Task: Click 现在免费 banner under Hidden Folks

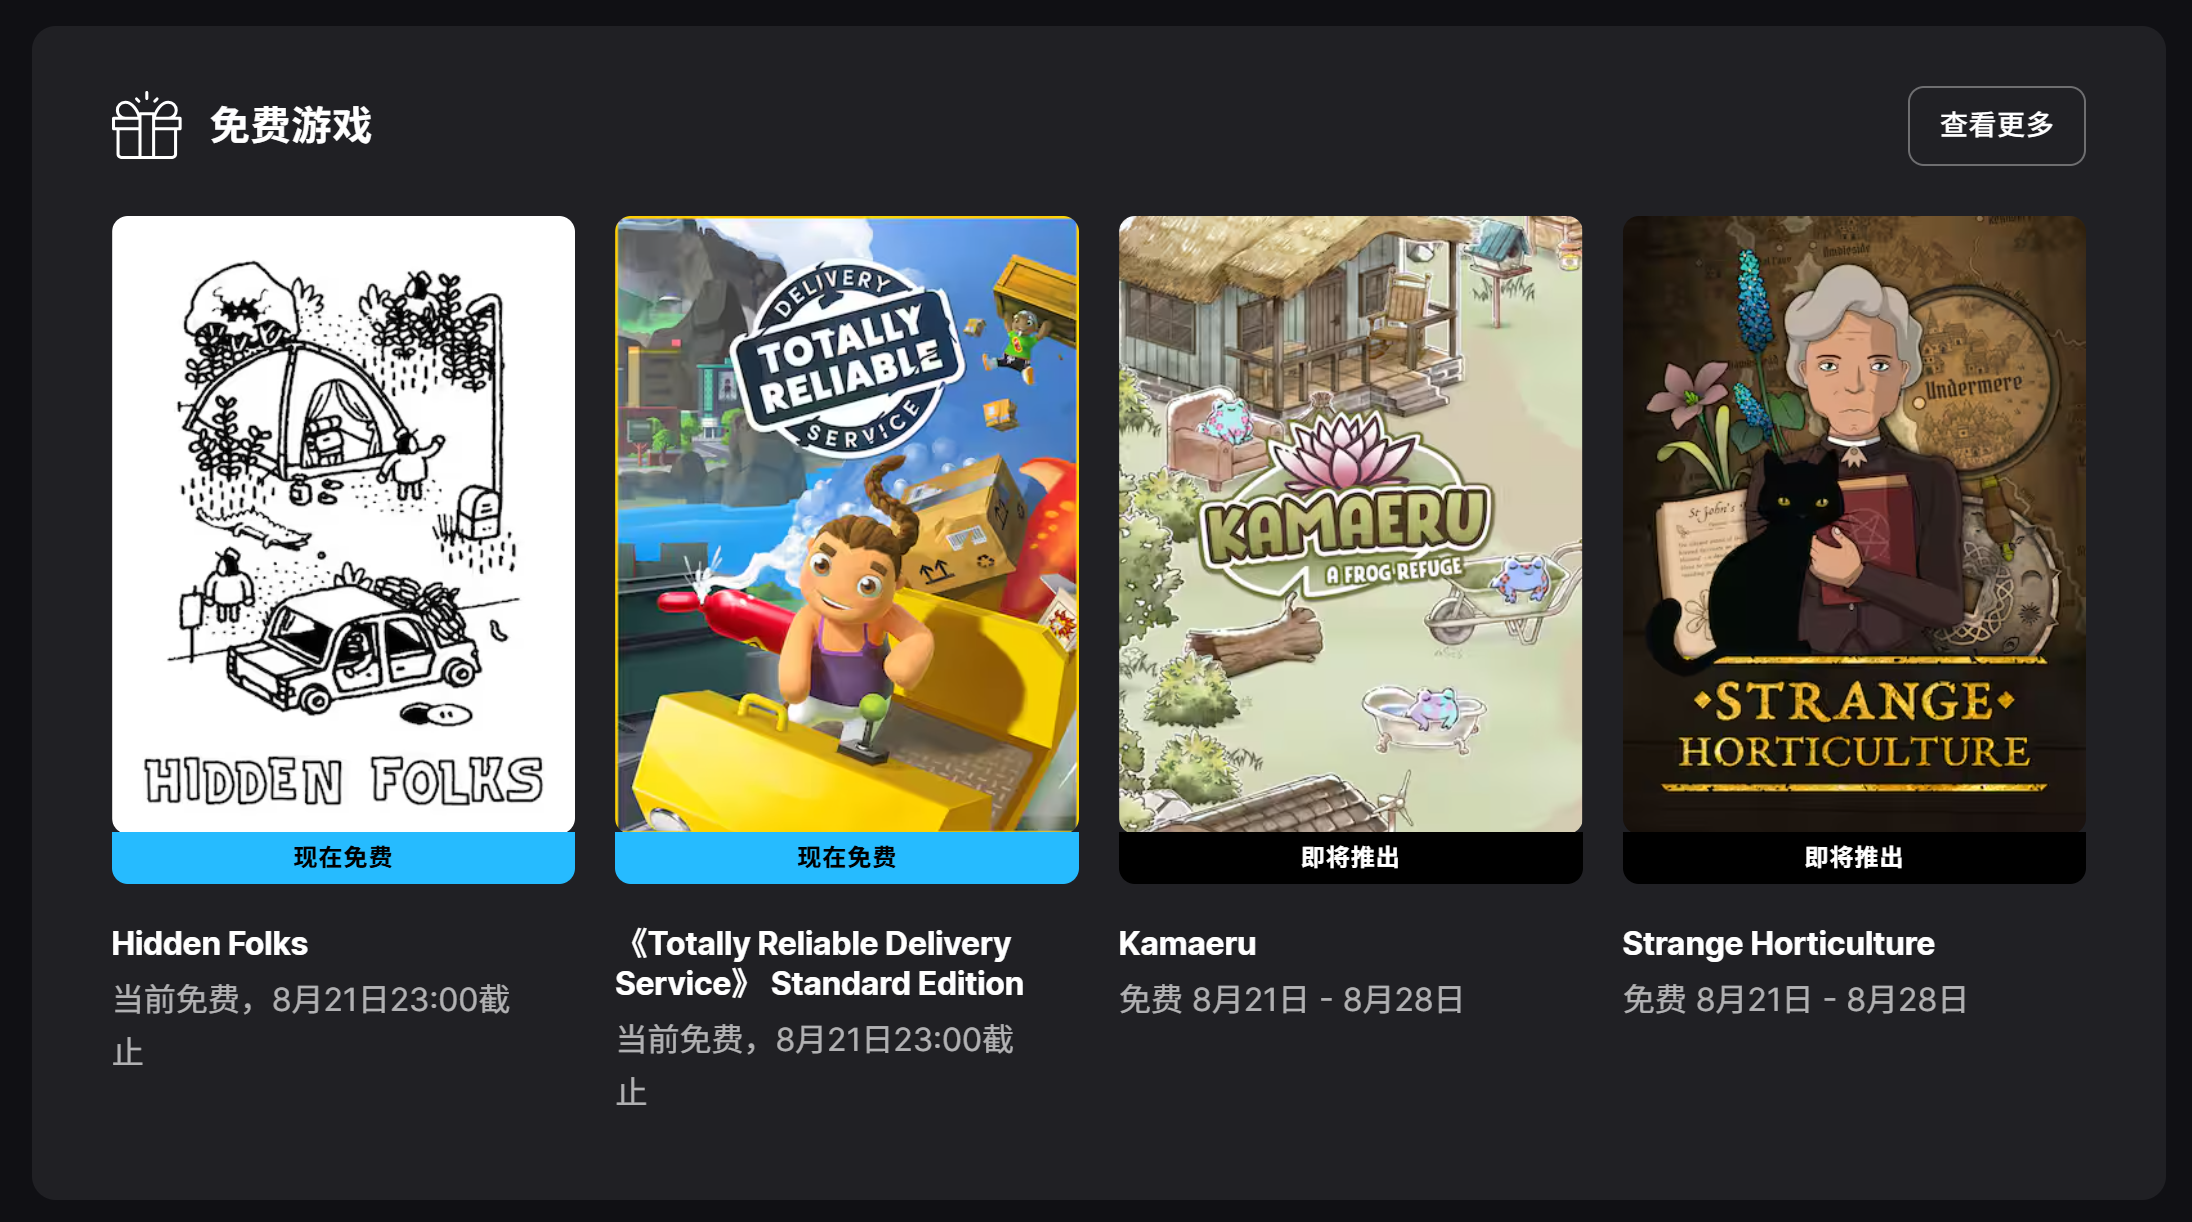Action: point(343,857)
